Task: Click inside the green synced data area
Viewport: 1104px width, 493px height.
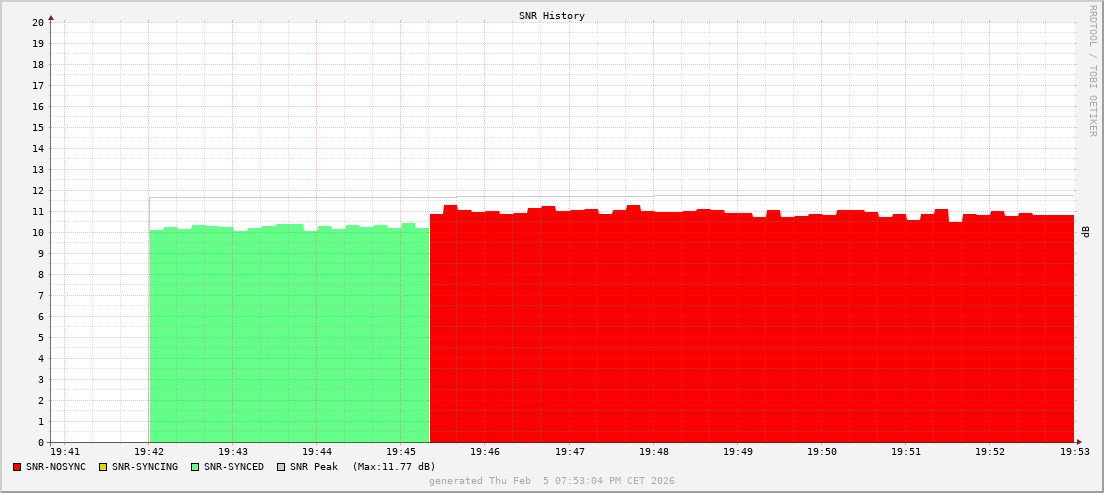Action: pyautogui.click(x=290, y=340)
